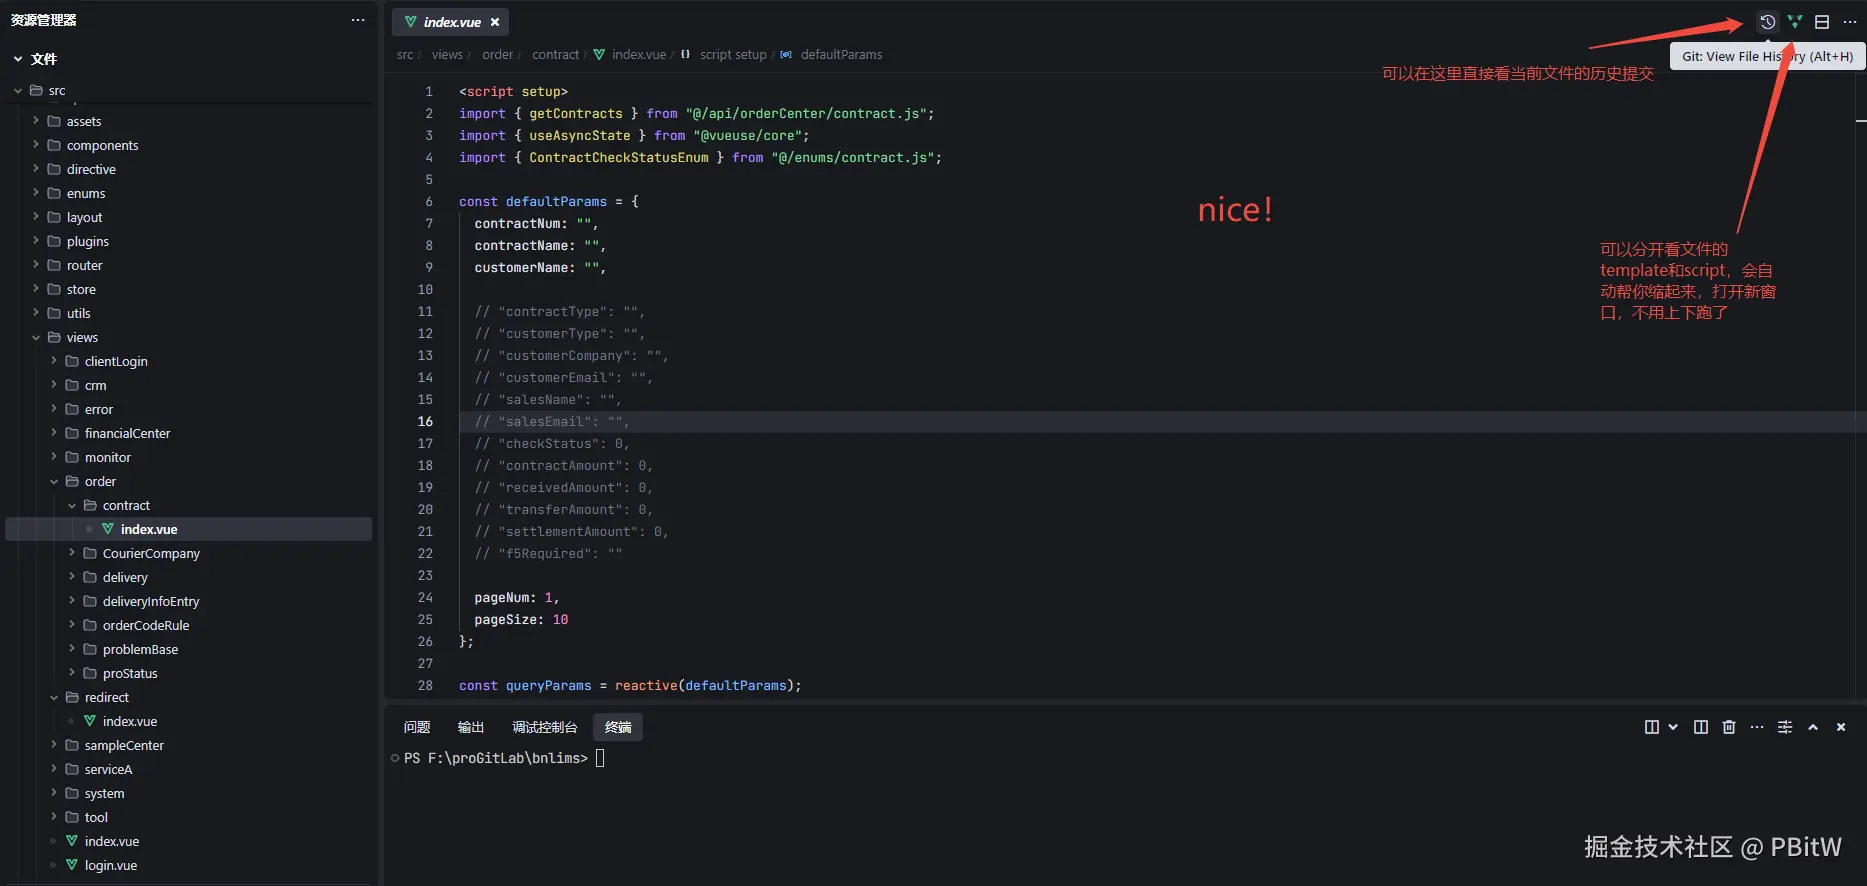Open the terminal launch profile dropdown arrow
This screenshot has width=1867, height=886.
[1673, 727]
